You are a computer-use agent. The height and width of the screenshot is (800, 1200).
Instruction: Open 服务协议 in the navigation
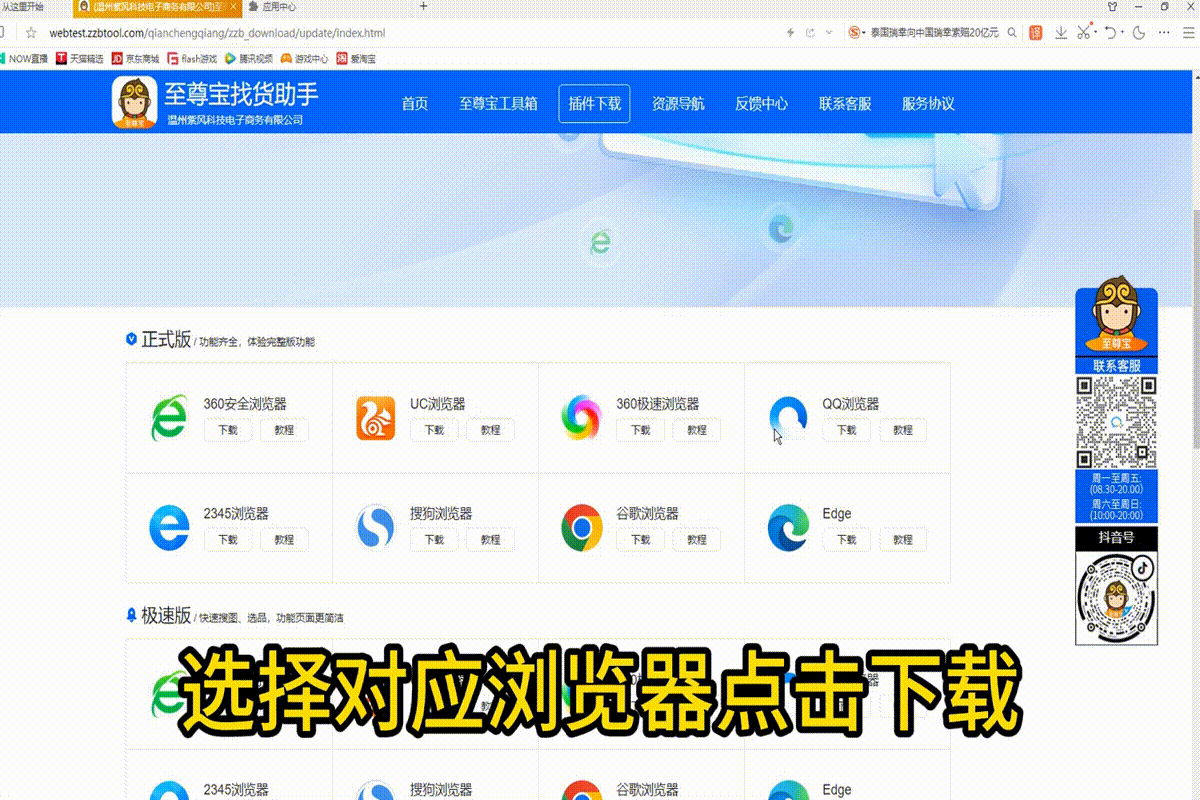point(928,103)
